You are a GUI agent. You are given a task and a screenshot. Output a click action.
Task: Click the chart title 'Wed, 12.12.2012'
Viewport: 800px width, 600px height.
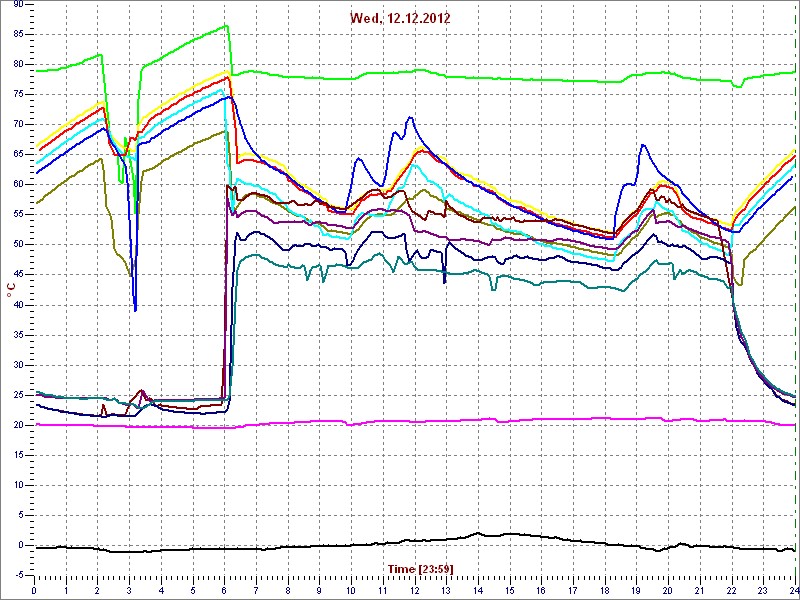click(400, 18)
